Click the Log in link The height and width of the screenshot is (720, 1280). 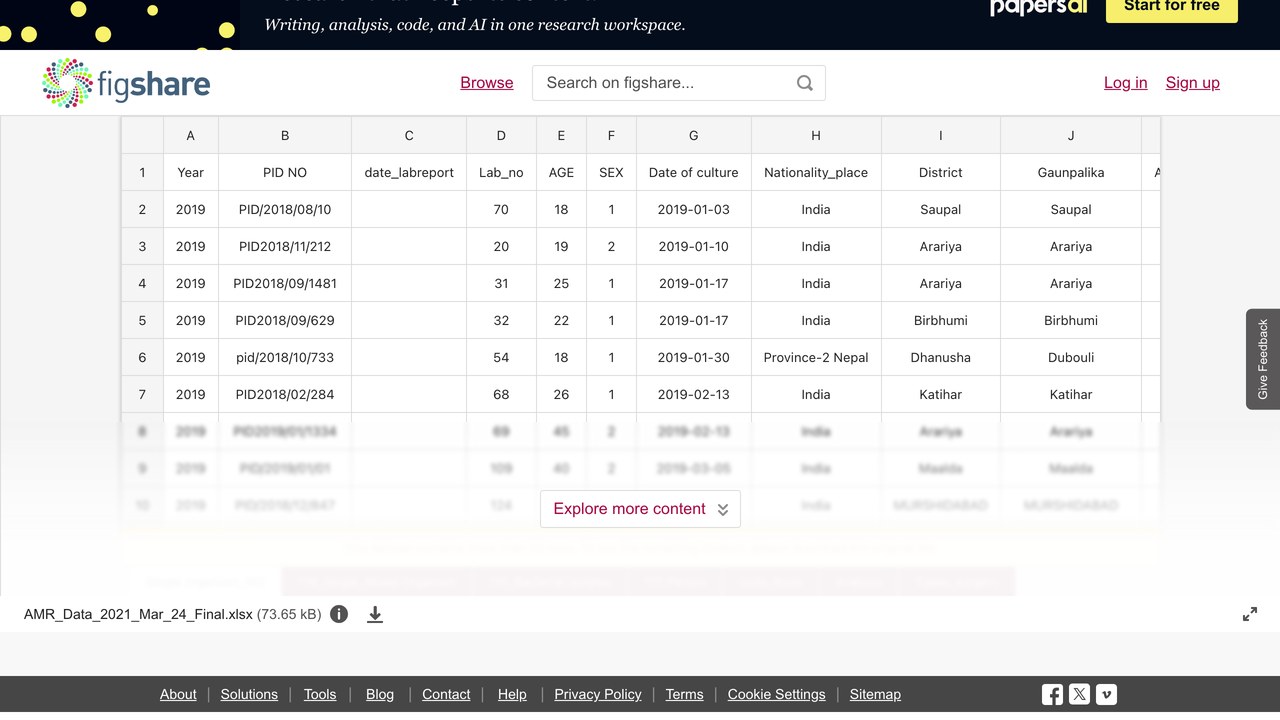coord(1126,83)
